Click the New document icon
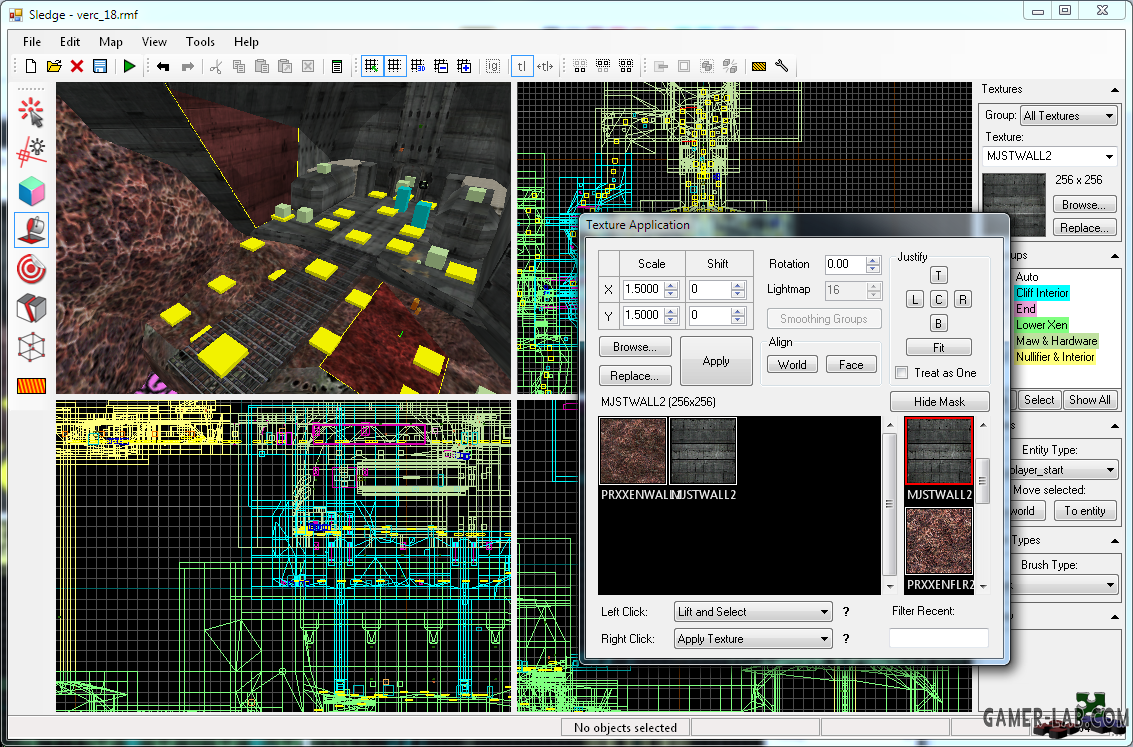This screenshot has height=747, width=1133. (x=30, y=66)
